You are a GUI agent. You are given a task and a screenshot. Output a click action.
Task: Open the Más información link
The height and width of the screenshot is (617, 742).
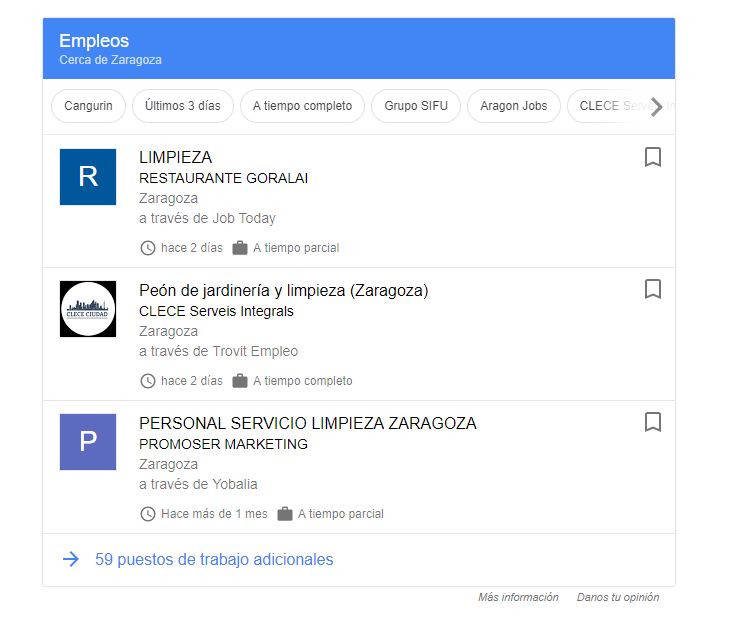[518, 597]
